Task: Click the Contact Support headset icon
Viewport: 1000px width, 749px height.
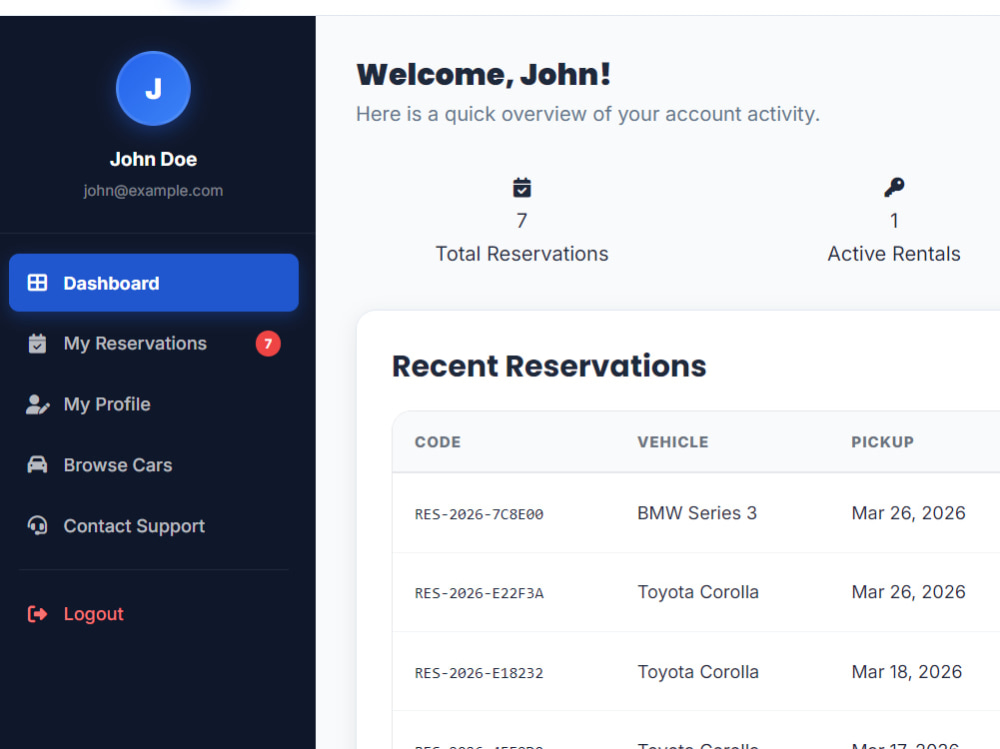Action: pos(37,526)
